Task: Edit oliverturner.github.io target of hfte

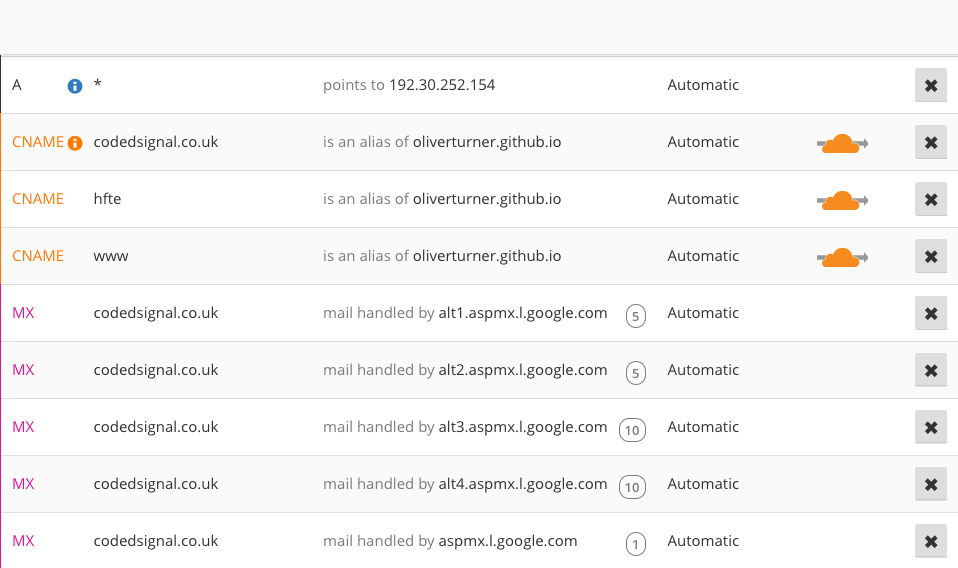Action: click(487, 199)
